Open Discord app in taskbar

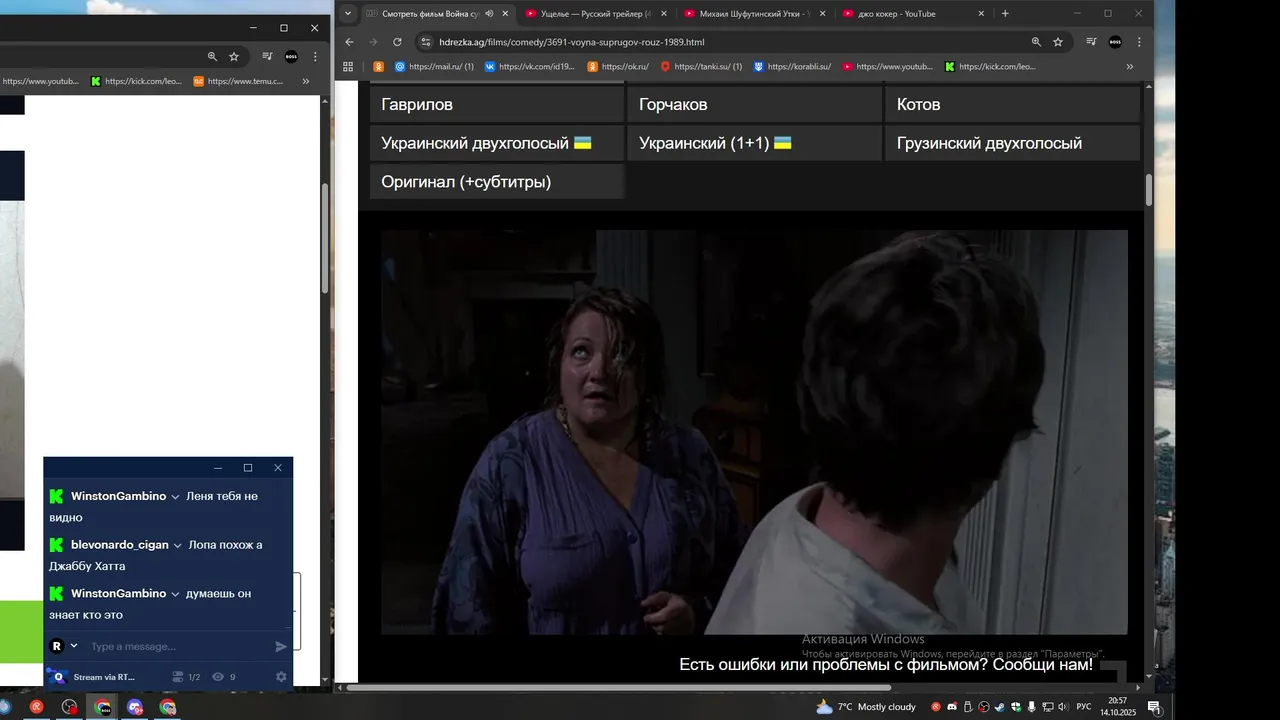[134, 707]
